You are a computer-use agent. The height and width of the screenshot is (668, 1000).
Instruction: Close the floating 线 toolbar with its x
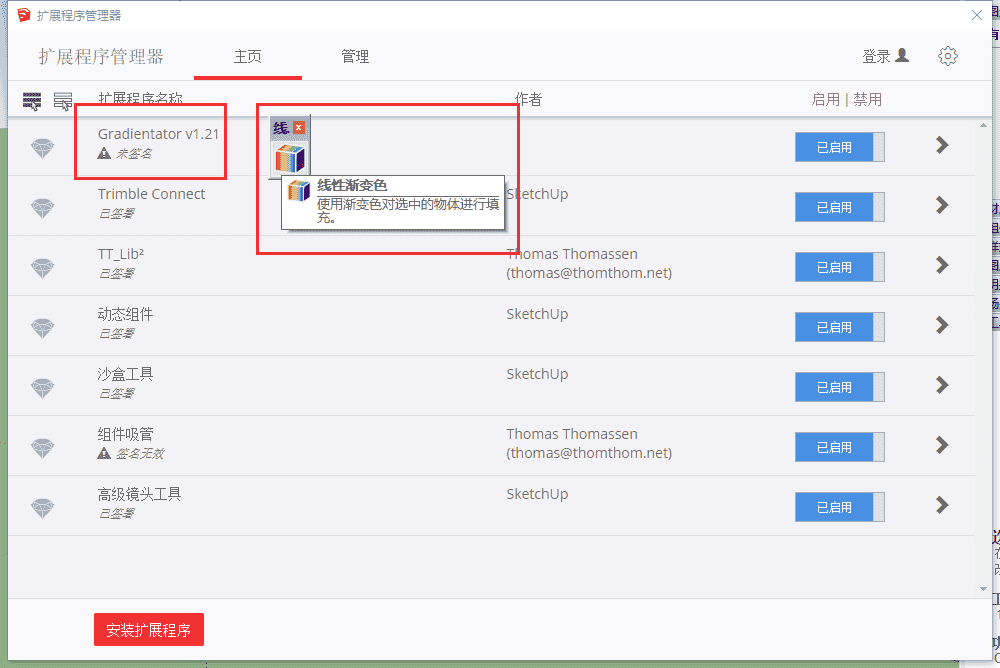(x=298, y=128)
